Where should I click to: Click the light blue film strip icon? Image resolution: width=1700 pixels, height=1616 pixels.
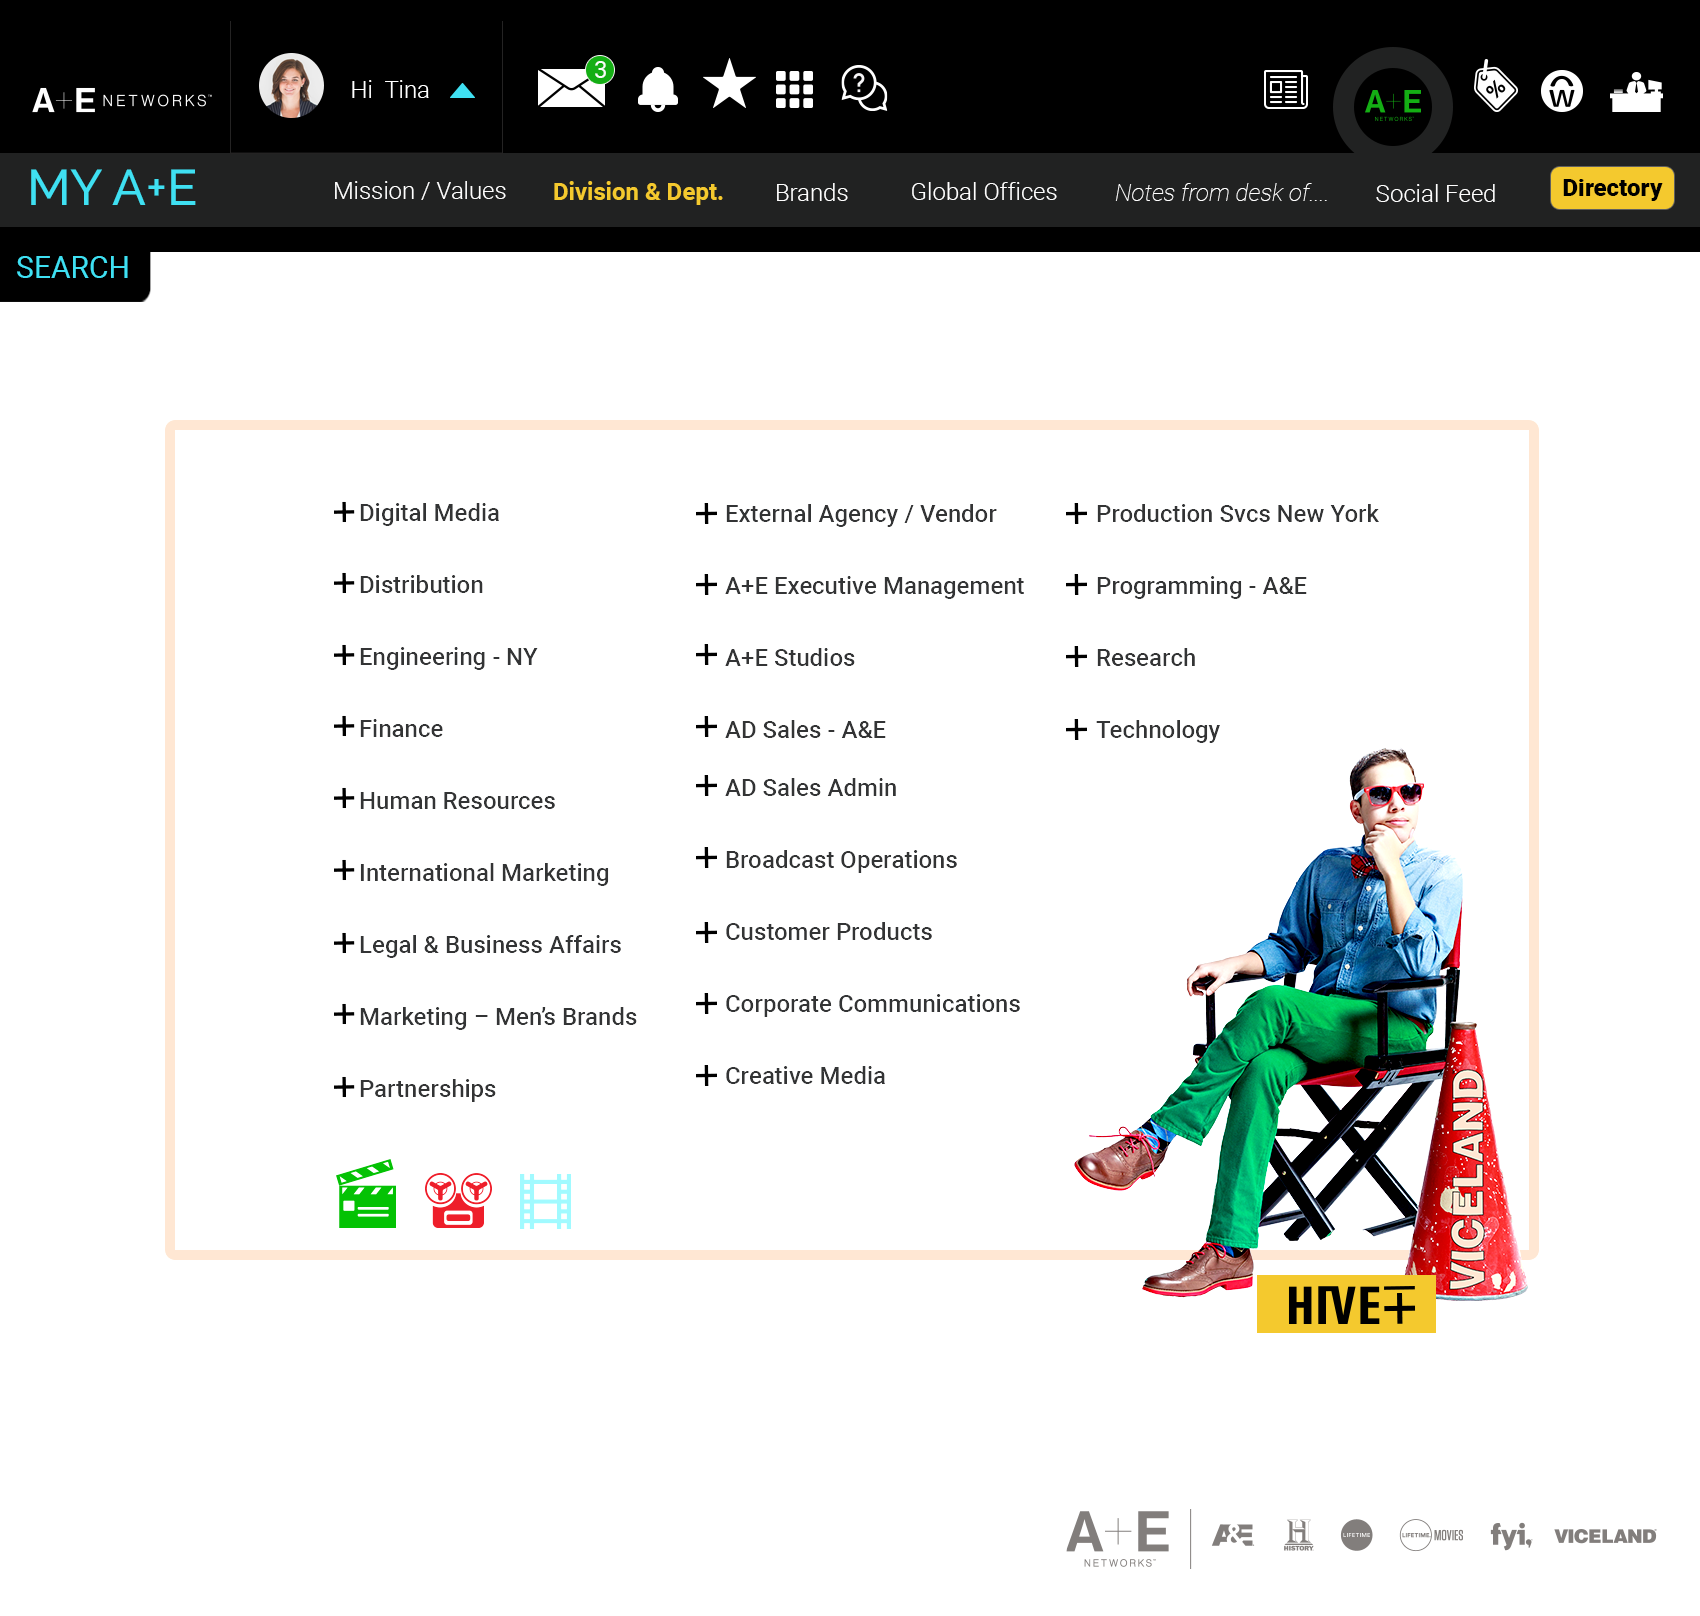click(546, 1201)
